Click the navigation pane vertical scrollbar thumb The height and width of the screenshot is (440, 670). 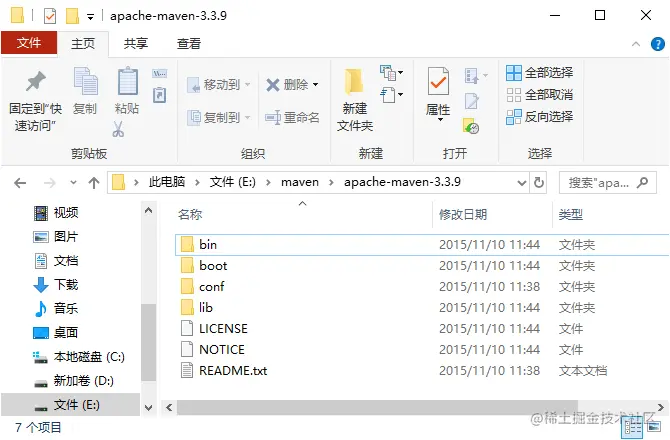148,342
